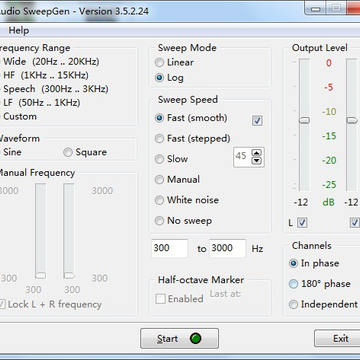The width and height of the screenshot is (360, 360).
Task: Click the -10 dB level mark
Action: [x=329, y=112]
